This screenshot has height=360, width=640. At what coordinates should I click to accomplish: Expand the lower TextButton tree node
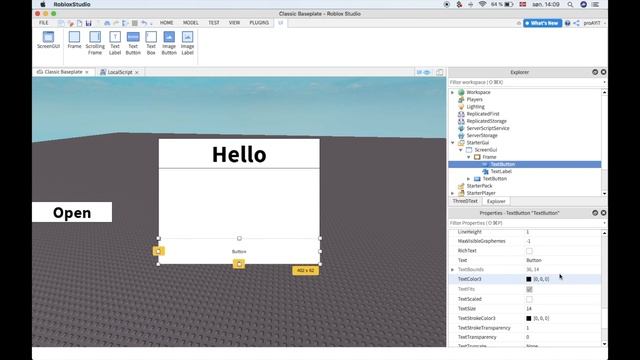click(x=469, y=179)
